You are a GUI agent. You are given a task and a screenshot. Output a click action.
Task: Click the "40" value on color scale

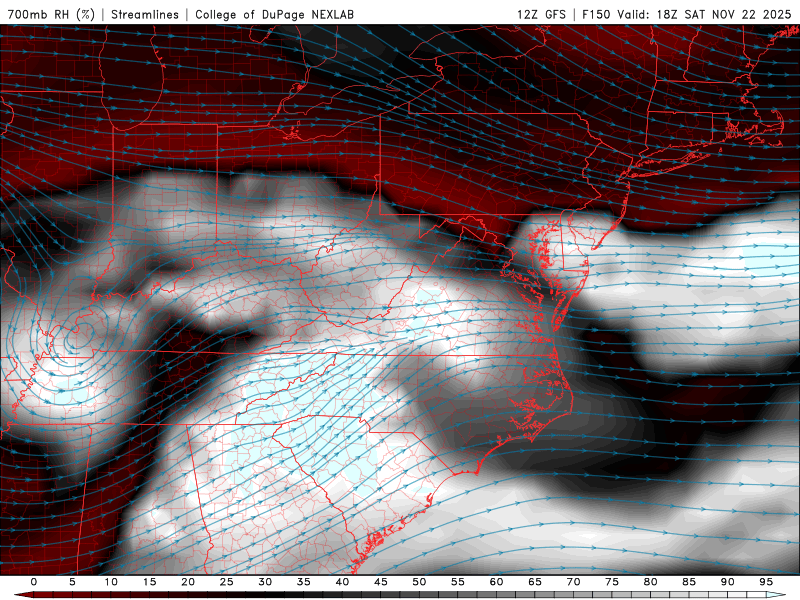point(342,582)
